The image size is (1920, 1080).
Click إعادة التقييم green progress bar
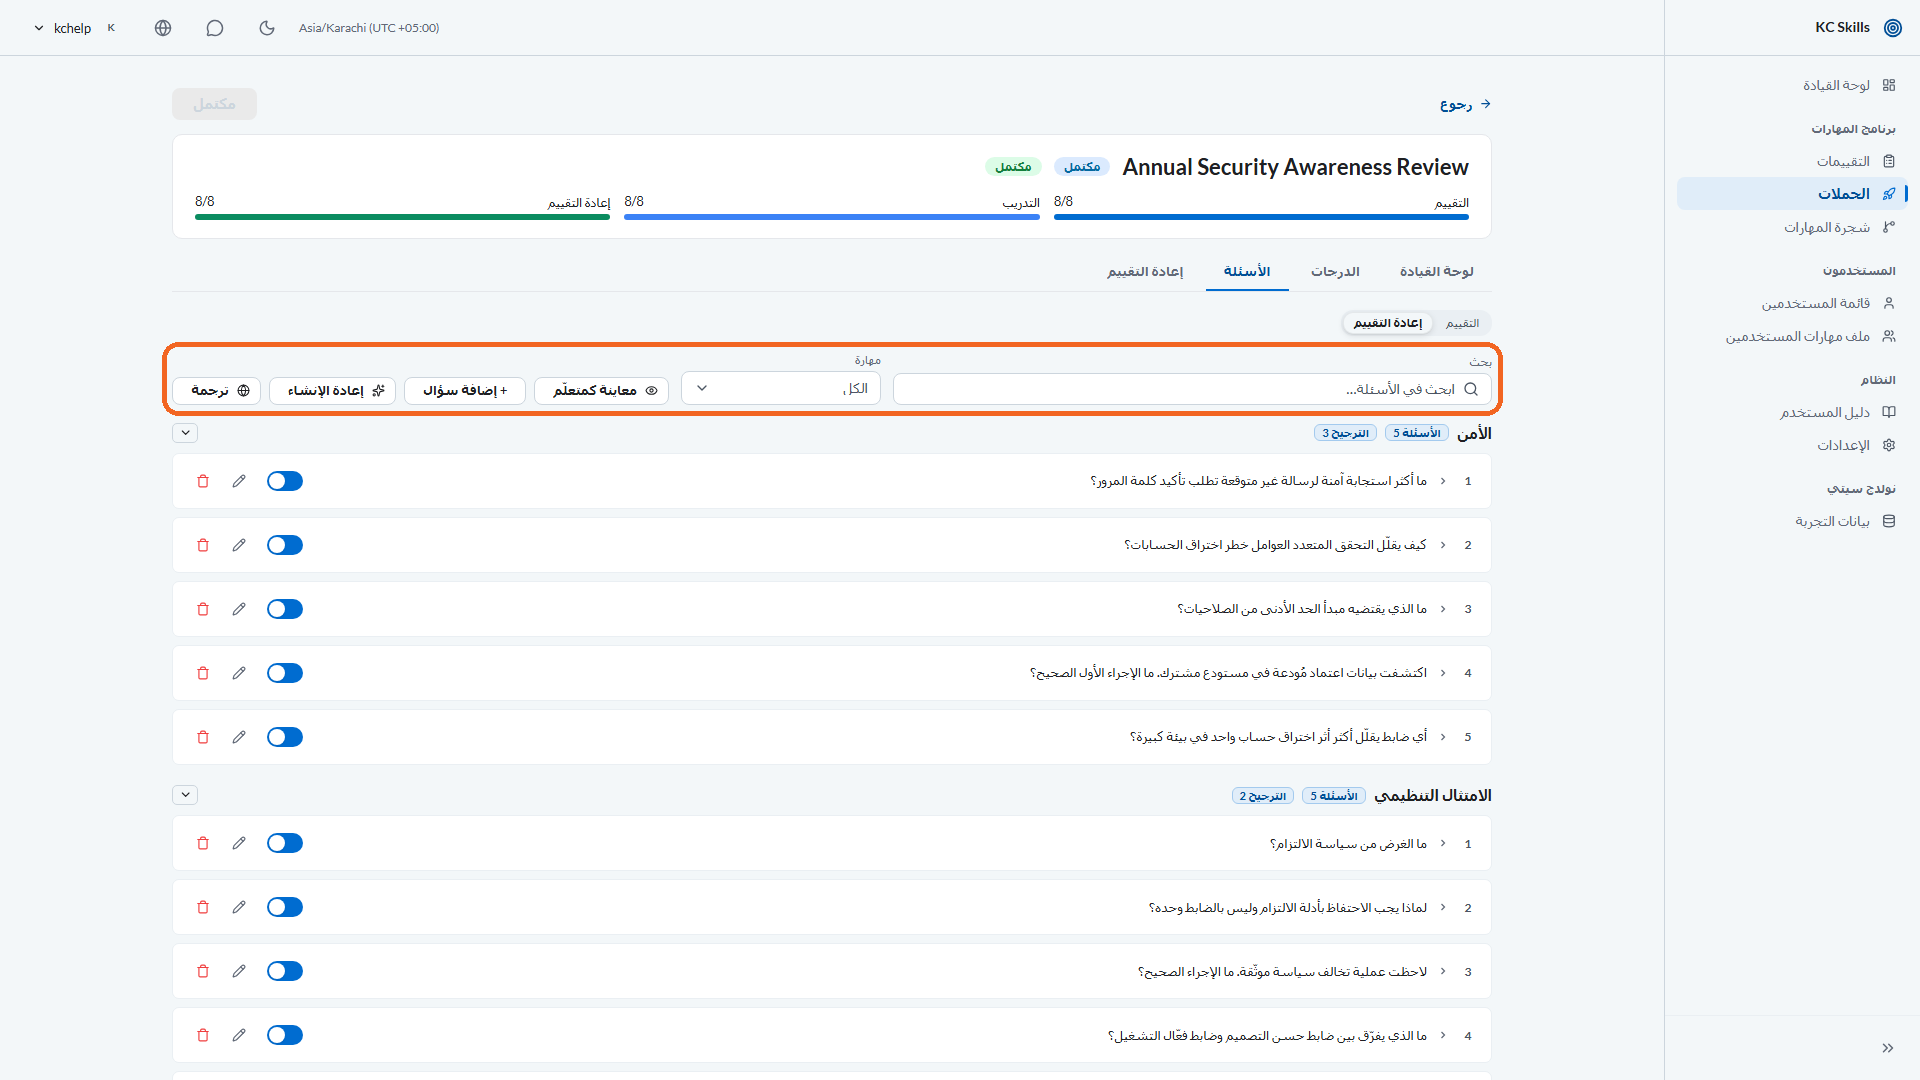(402, 217)
